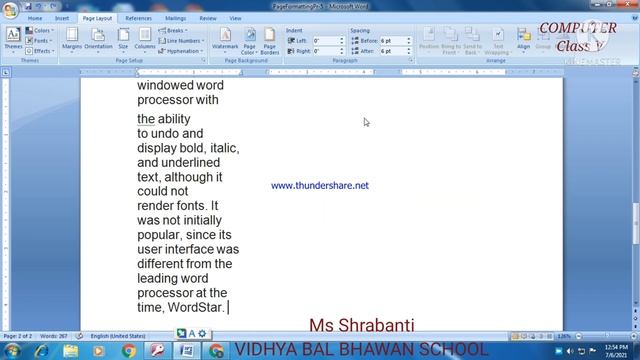640x360 pixels.
Task: Click the word "WordStar." in the document
Action: tap(196, 307)
